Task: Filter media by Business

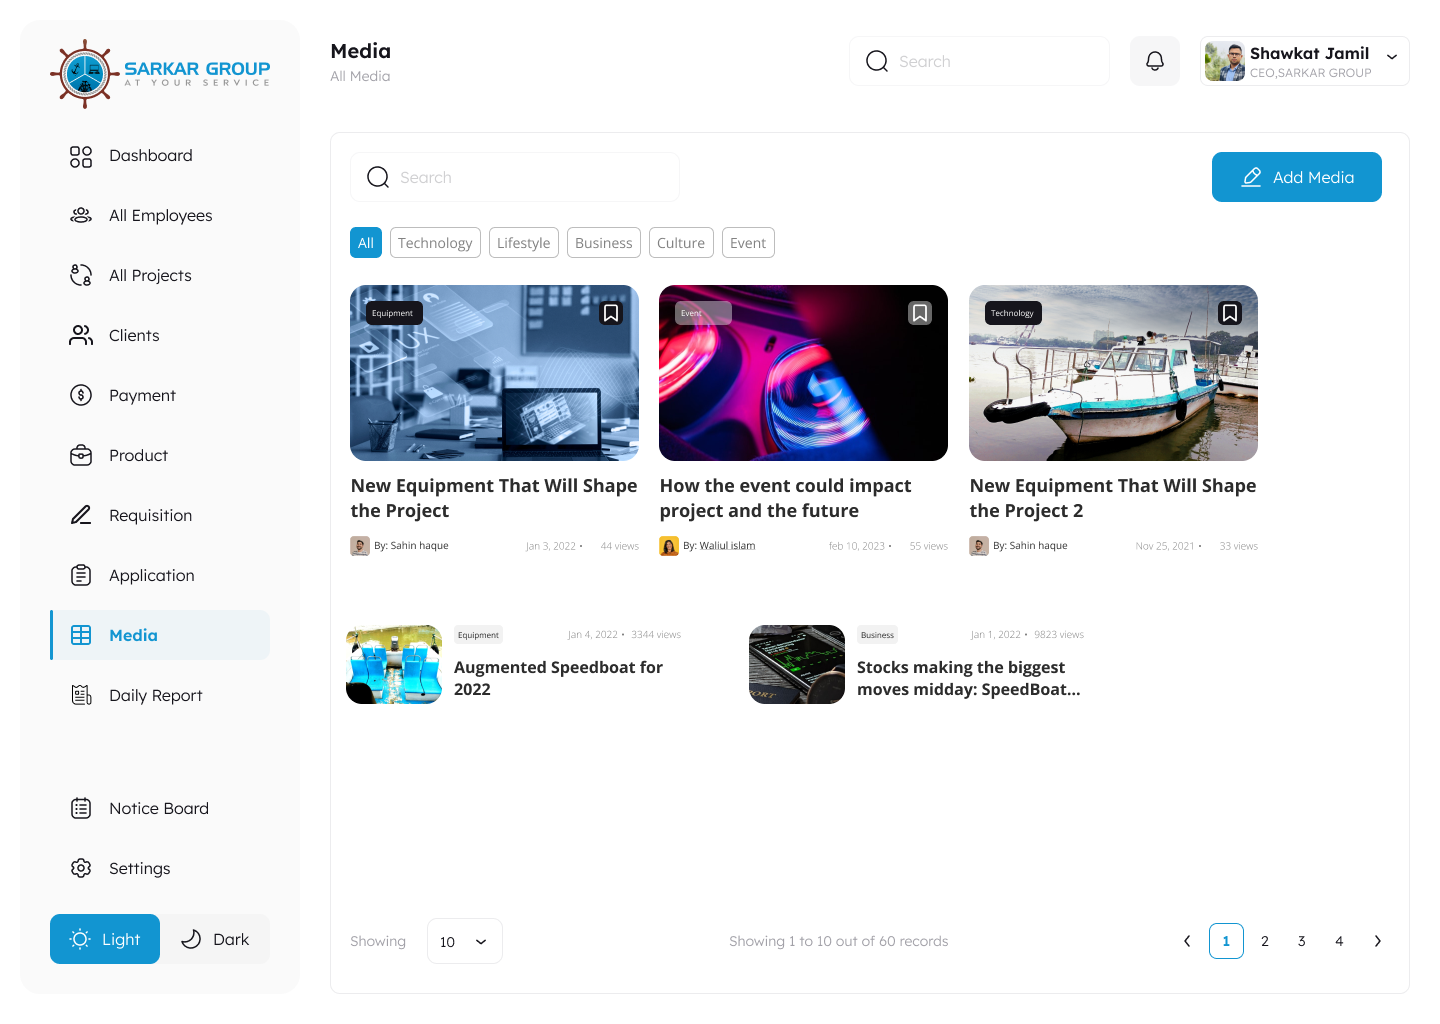Action: click(x=604, y=243)
